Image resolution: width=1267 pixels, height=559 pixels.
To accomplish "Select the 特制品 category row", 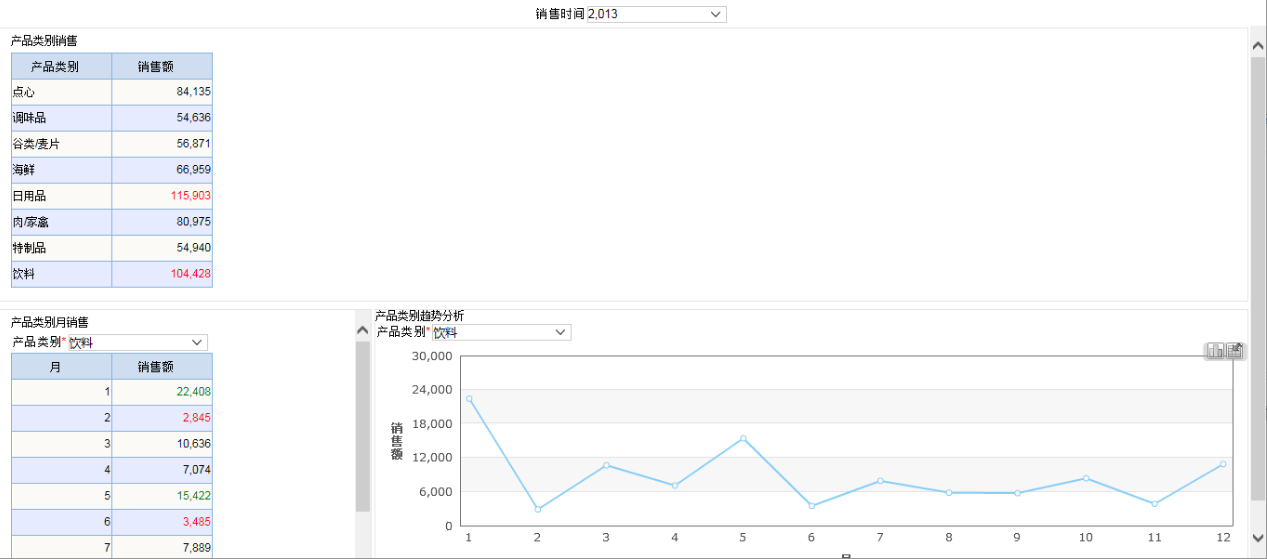I will (62, 248).
